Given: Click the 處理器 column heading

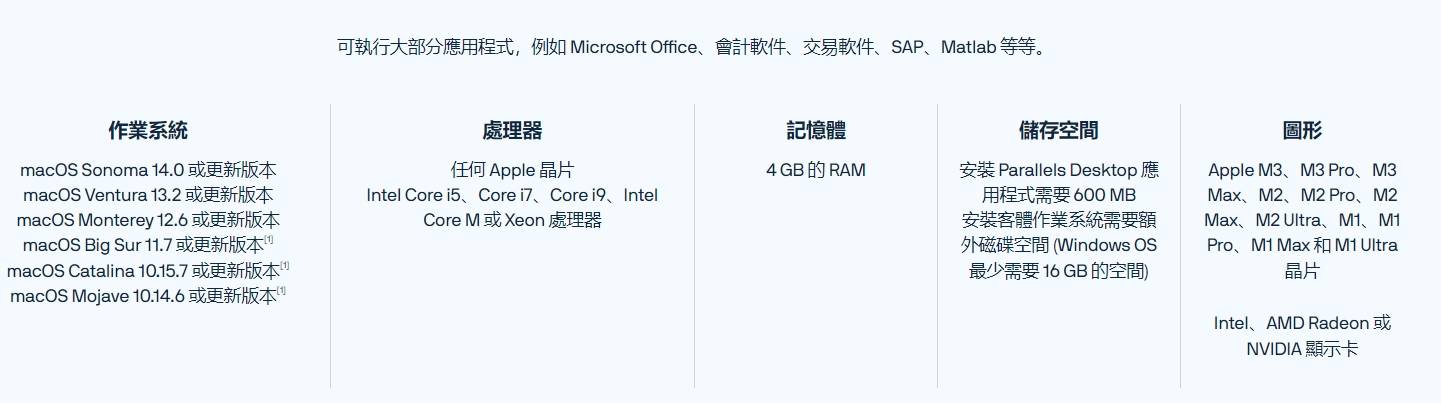Looking at the screenshot, I should (512, 130).
